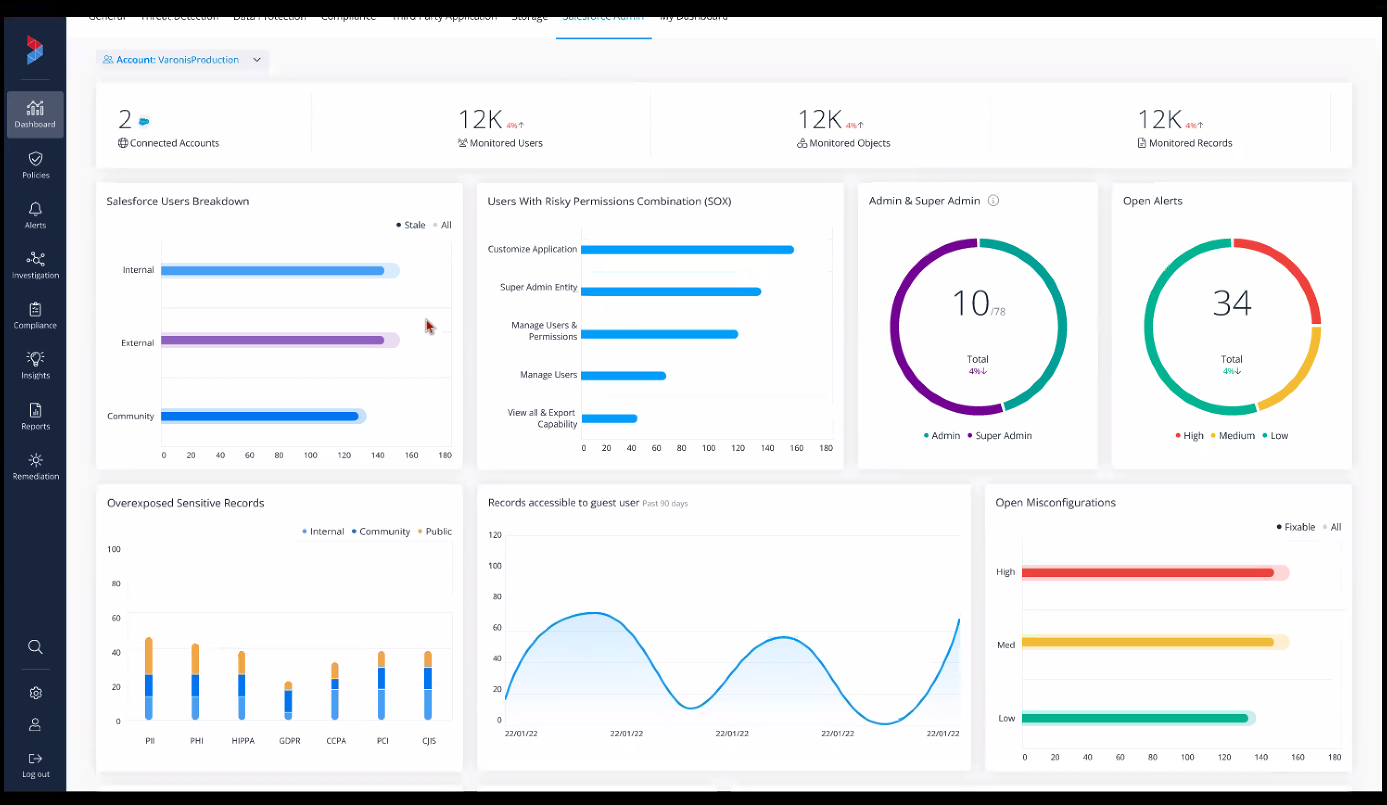Toggle the Fixable legend in Open Misconfigurations
This screenshot has height=805, width=1387.
pyautogui.click(x=1296, y=527)
